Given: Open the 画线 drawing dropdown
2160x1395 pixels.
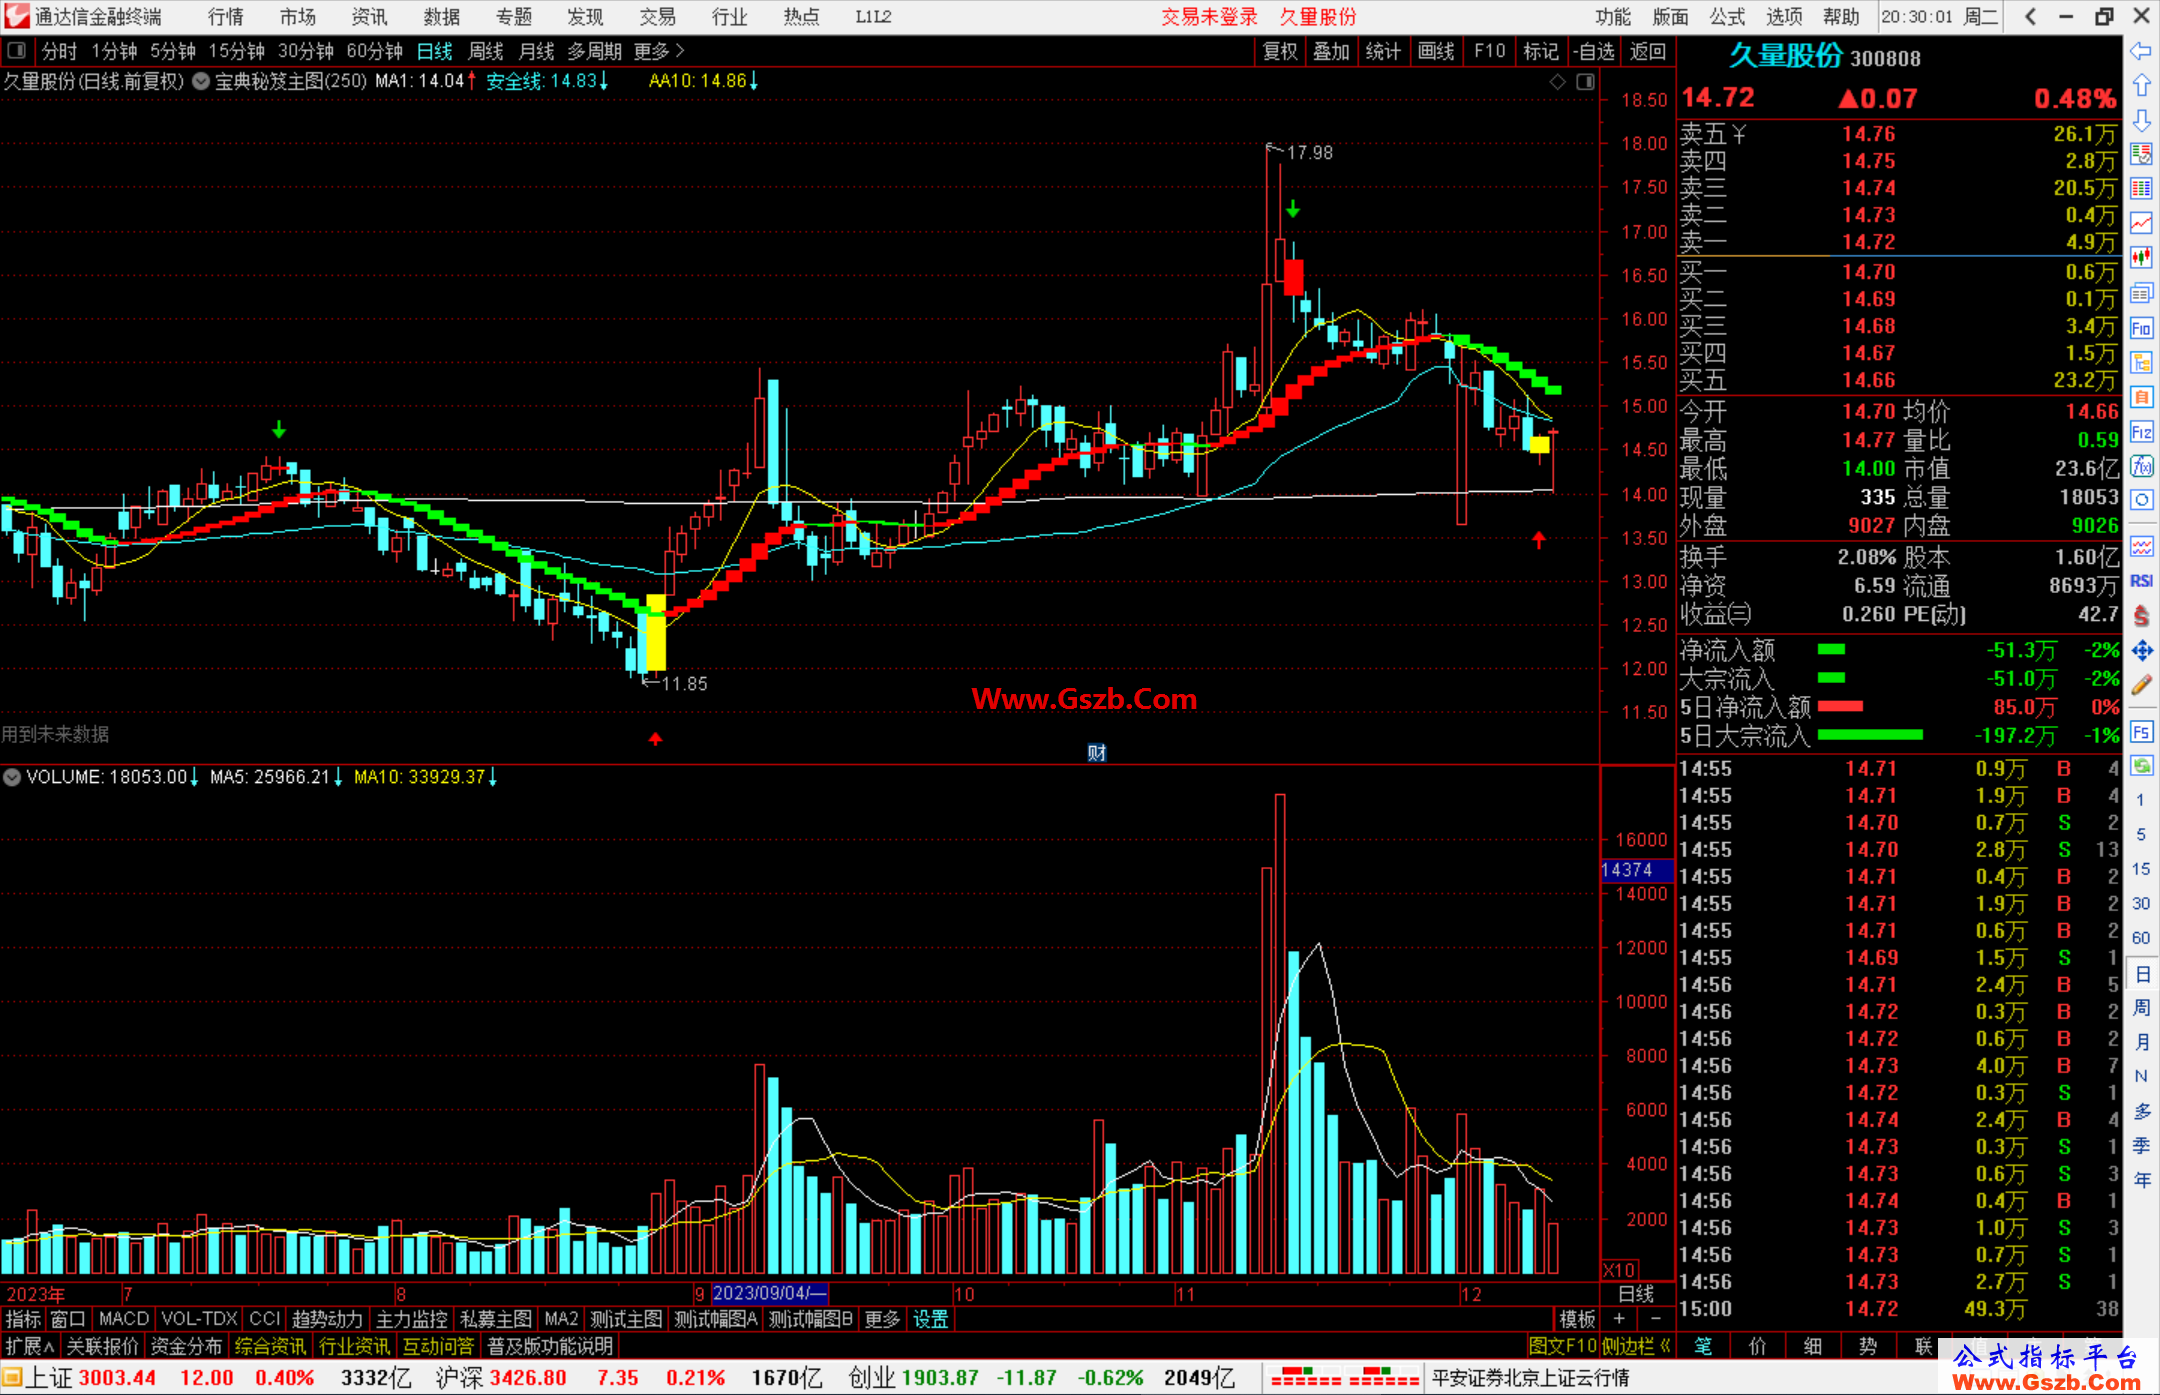Looking at the screenshot, I should pos(1436,51).
